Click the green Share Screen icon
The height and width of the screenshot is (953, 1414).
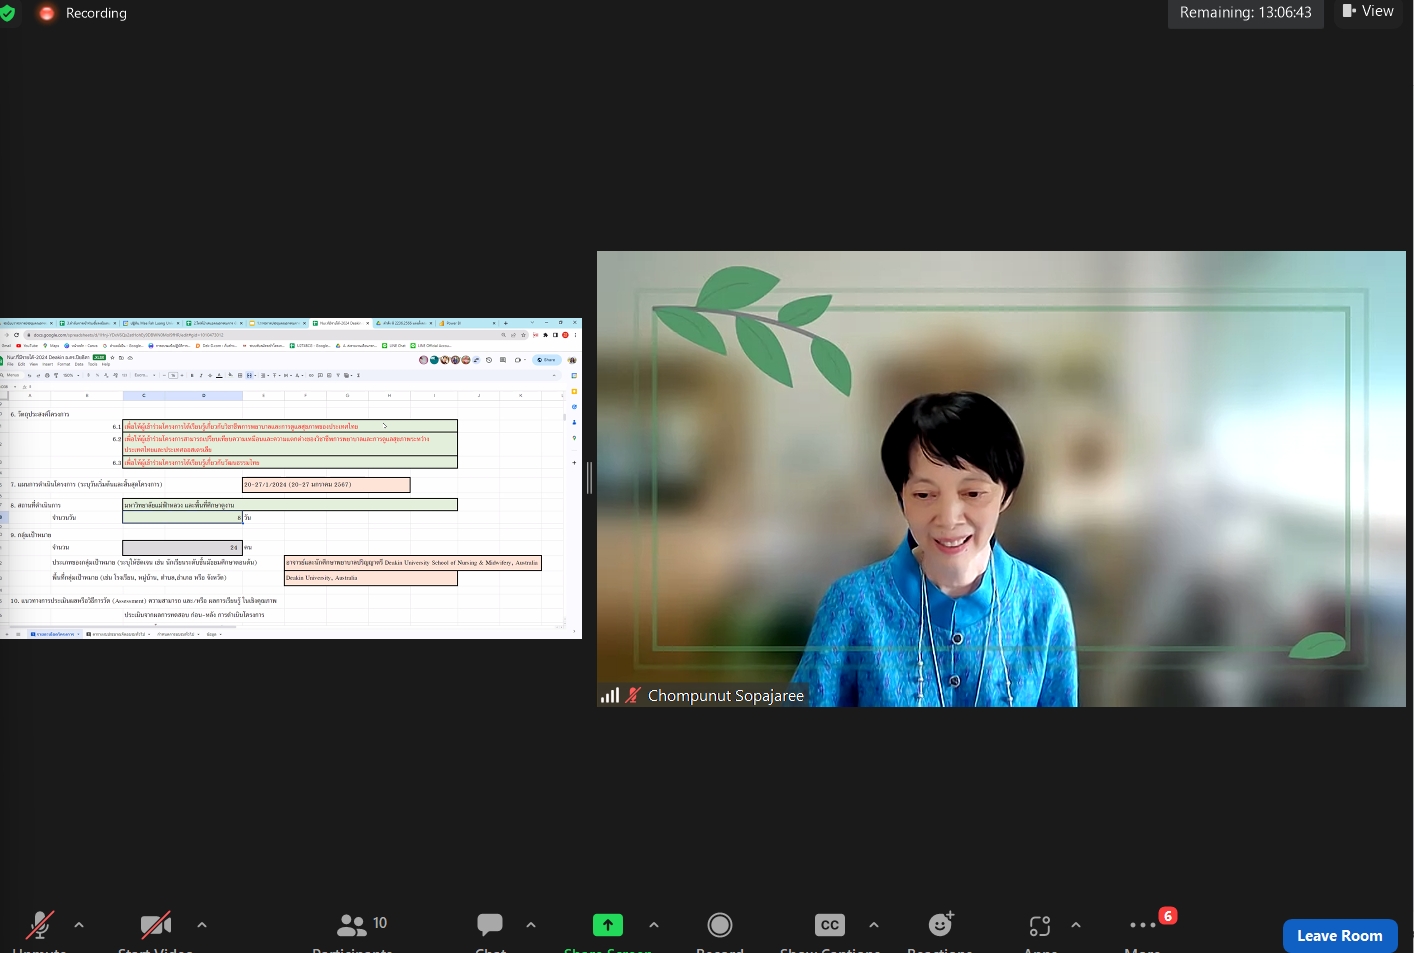coord(608,925)
